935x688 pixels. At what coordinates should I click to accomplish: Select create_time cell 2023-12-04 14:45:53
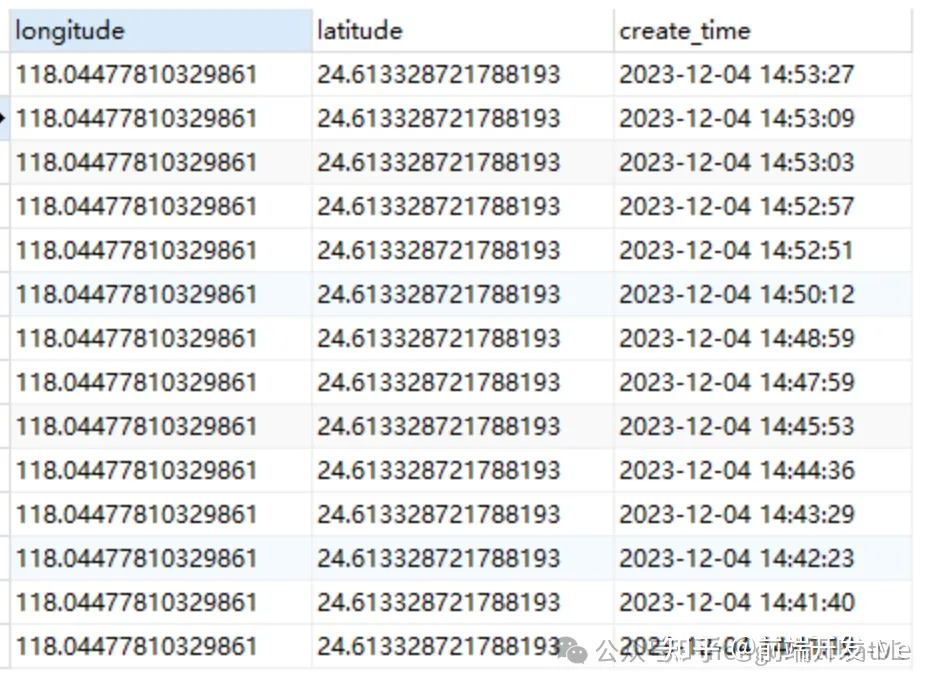click(x=763, y=426)
